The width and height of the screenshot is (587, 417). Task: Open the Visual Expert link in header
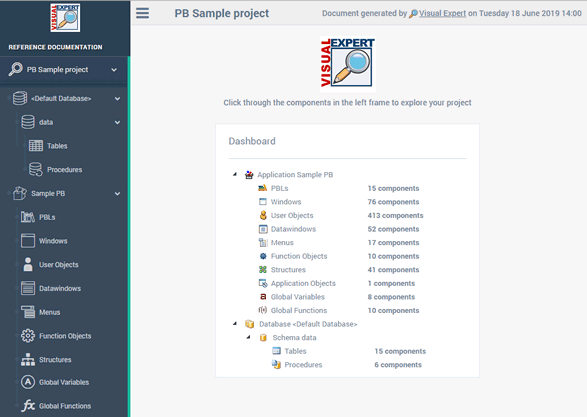point(442,13)
